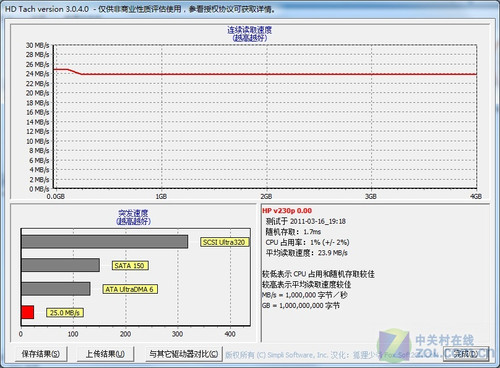This screenshot has height=368, width=500.
Task: Select the gray SCSI Ultra320 bar
Action: pyautogui.click(x=105, y=242)
